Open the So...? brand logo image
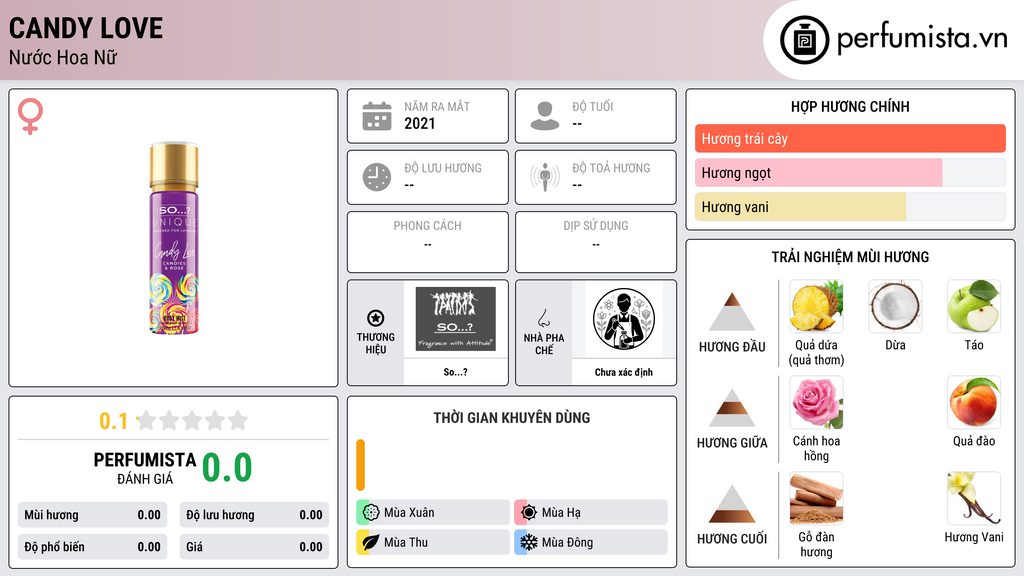This screenshot has width=1024, height=576. tap(456, 319)
